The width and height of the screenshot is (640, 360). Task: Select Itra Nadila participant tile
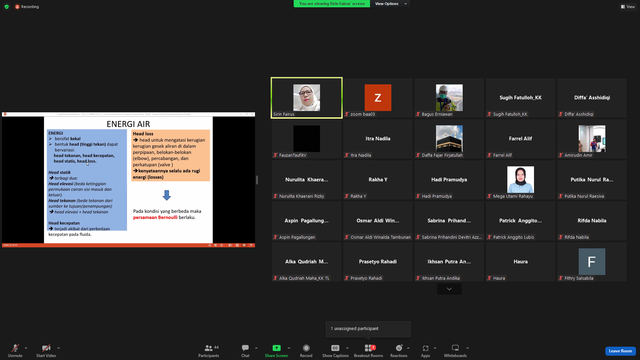378,139
